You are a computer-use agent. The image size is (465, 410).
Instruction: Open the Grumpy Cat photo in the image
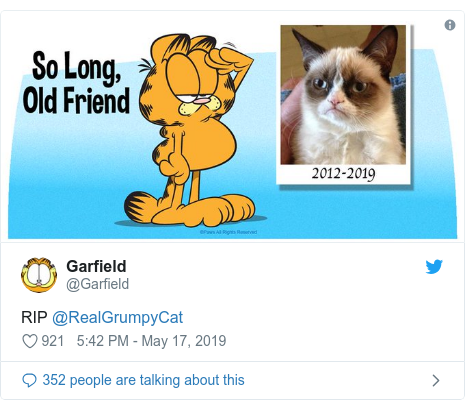point(343,95)
